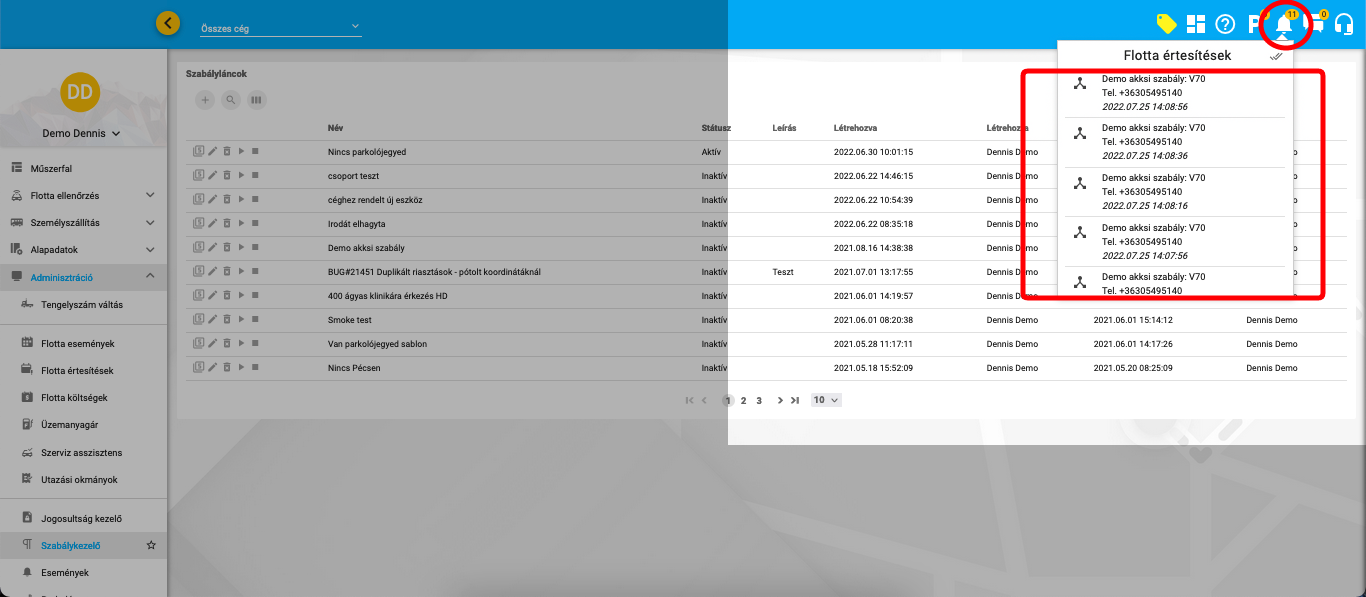This screenshot has height=597, width=1366.
Task: Click the help question mark icon
Action: pos(1225,24)
